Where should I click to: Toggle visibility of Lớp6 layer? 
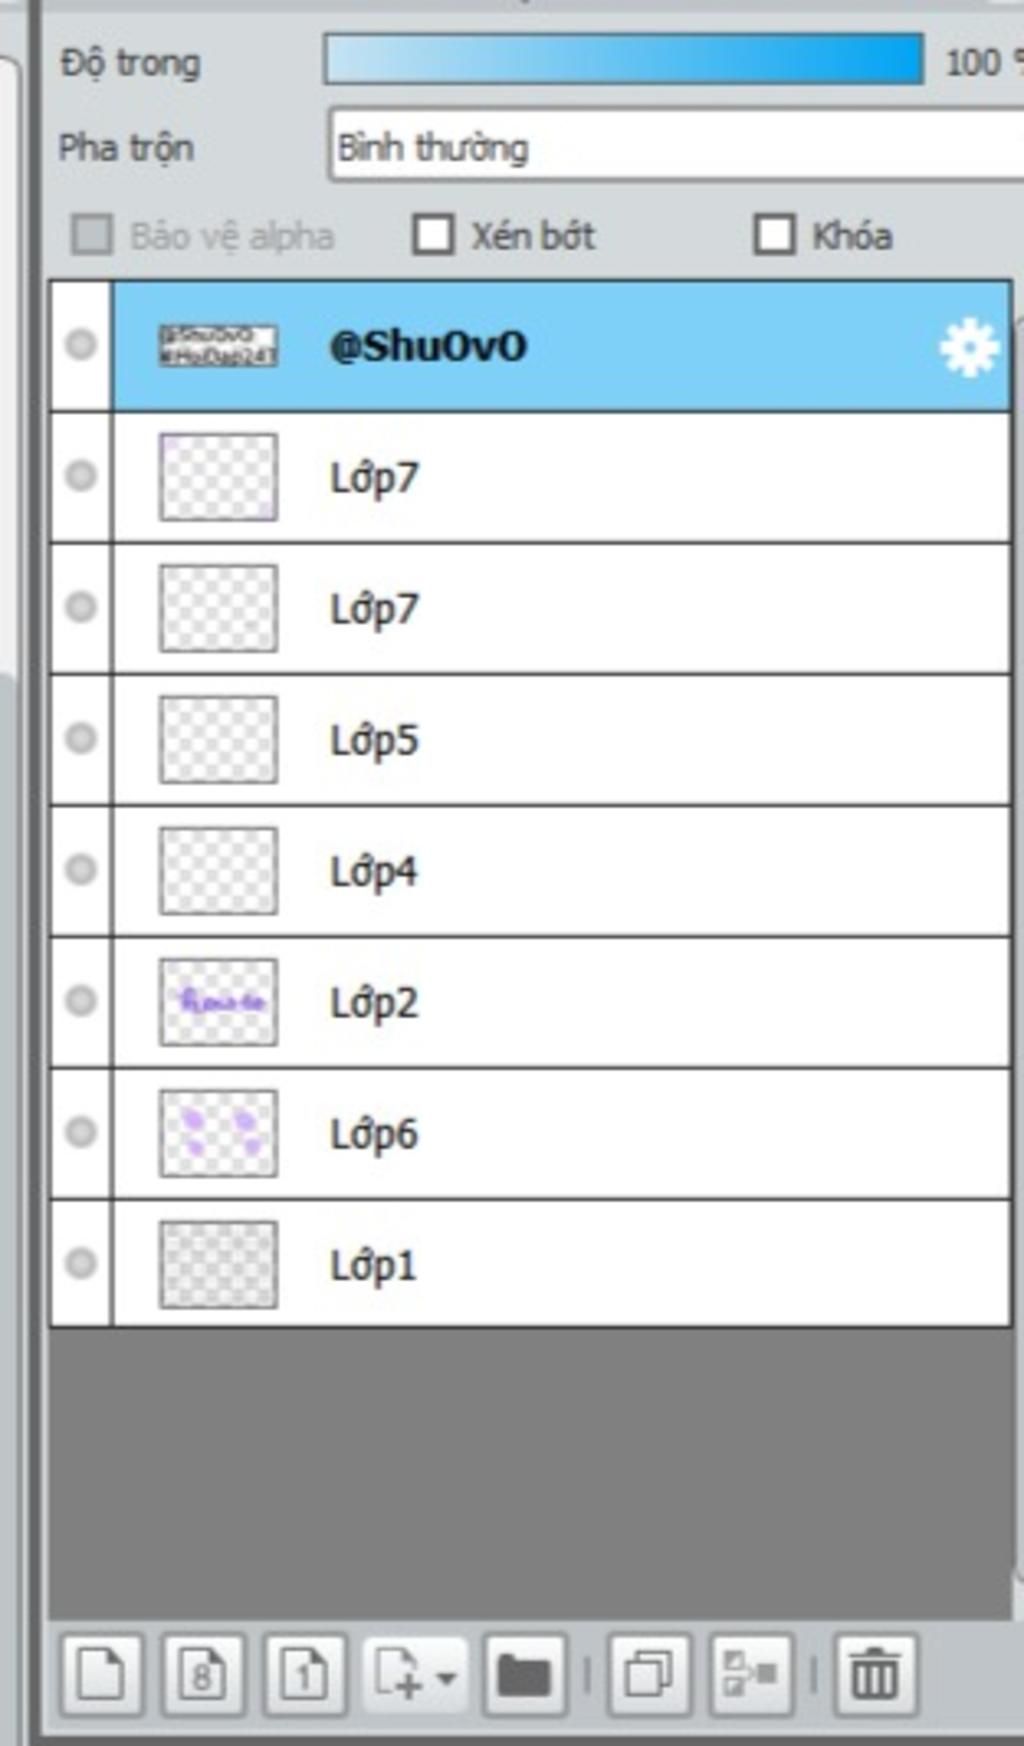coord(81,1132)
